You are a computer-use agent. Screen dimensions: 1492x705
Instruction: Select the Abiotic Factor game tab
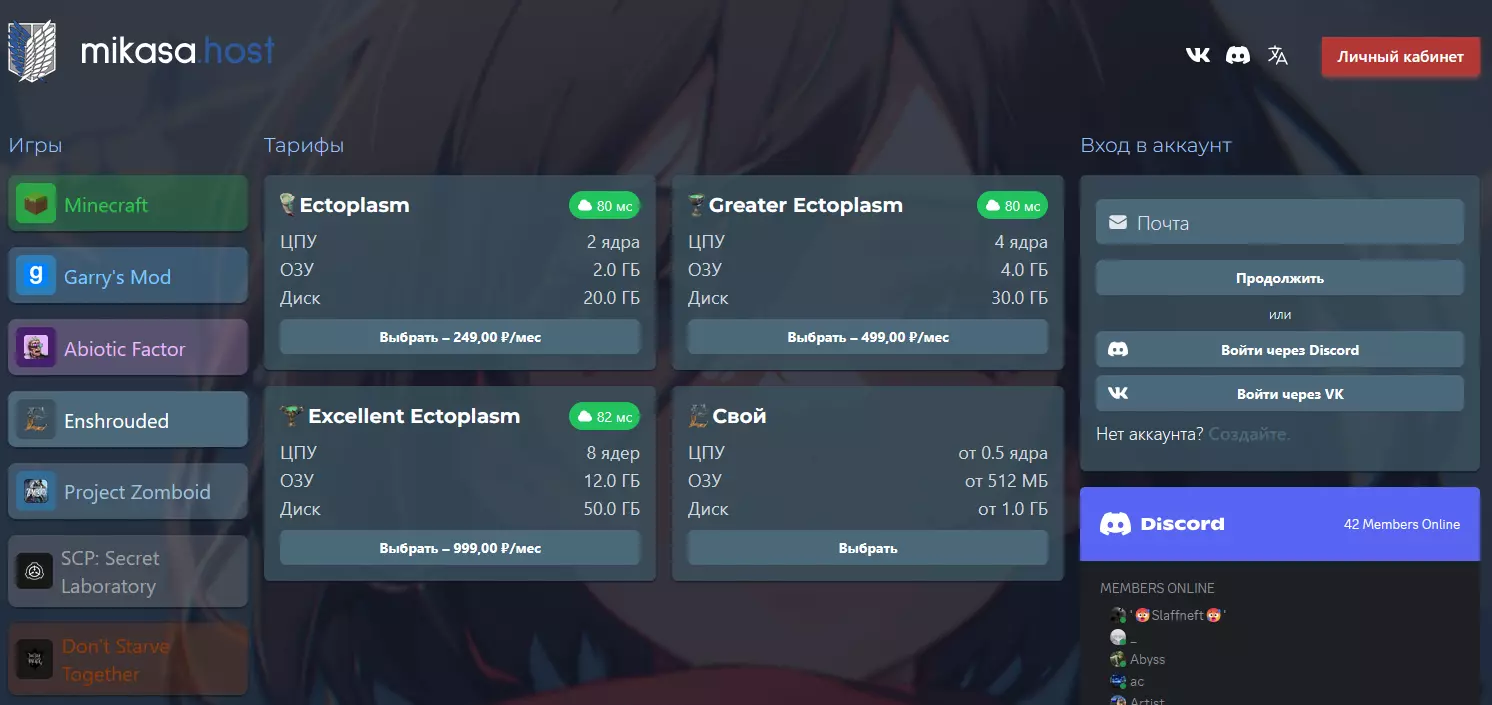pos(128,348)
